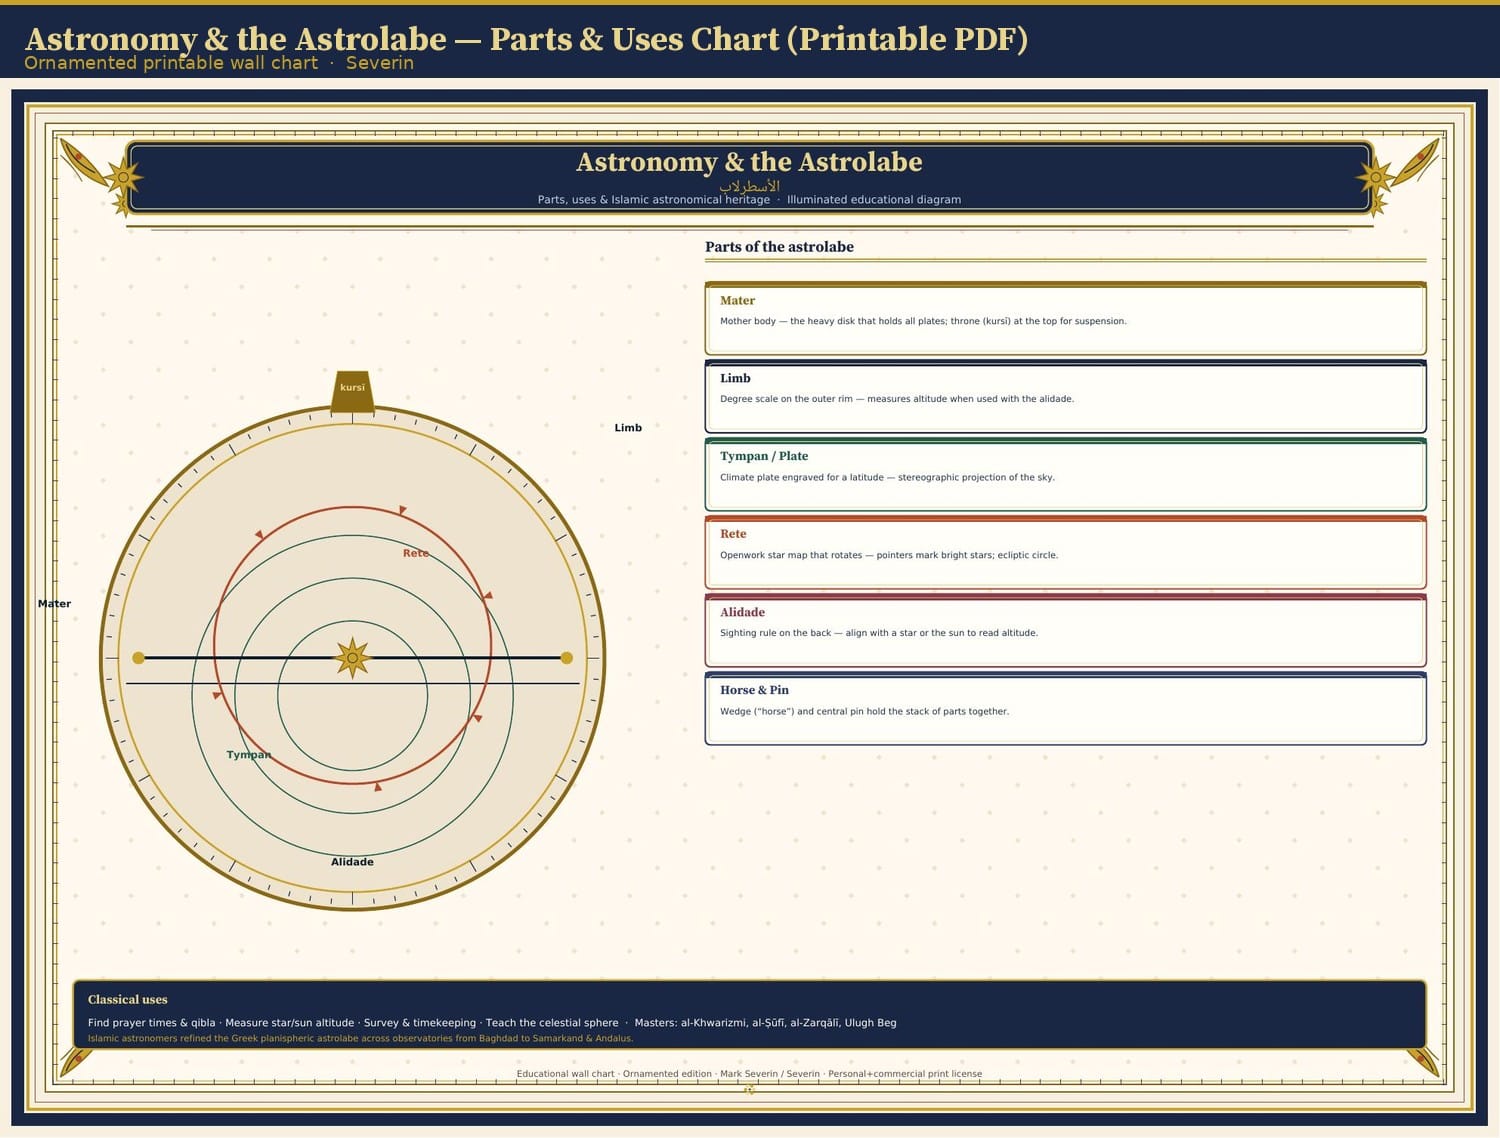This screenshot has width=1500, height=1138.
Task: Click the red 'Rete' label inside the diagram
Action: click(416, 553)
